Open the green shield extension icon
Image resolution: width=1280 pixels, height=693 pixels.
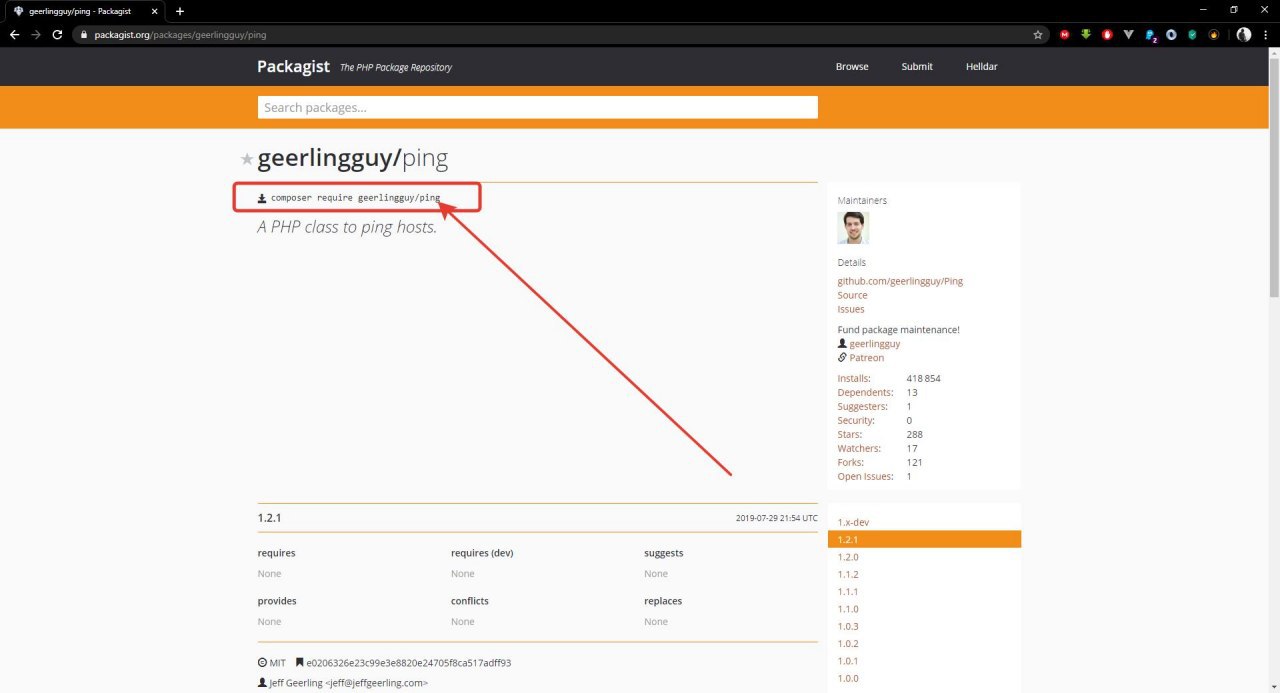pyautogui.click(x=1192, y=34)
